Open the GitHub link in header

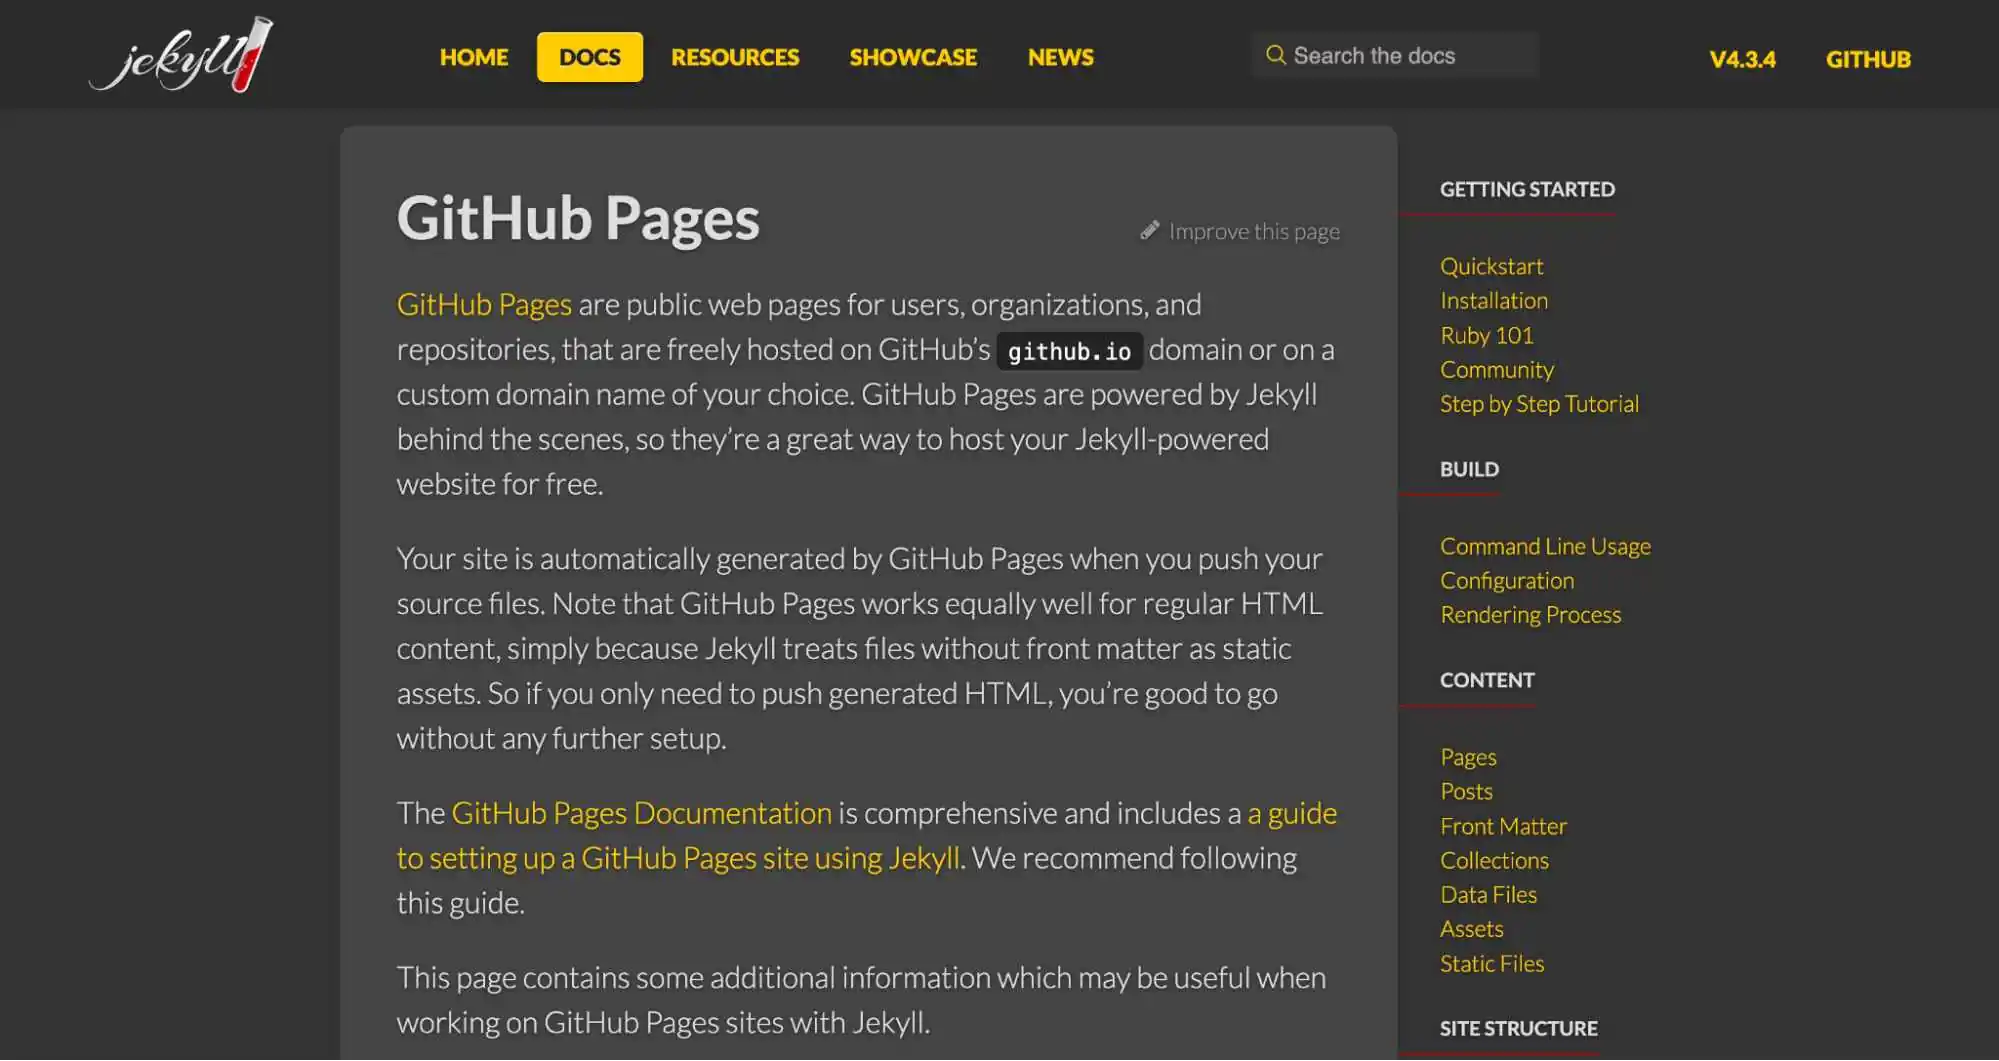tap(1868, 59)
